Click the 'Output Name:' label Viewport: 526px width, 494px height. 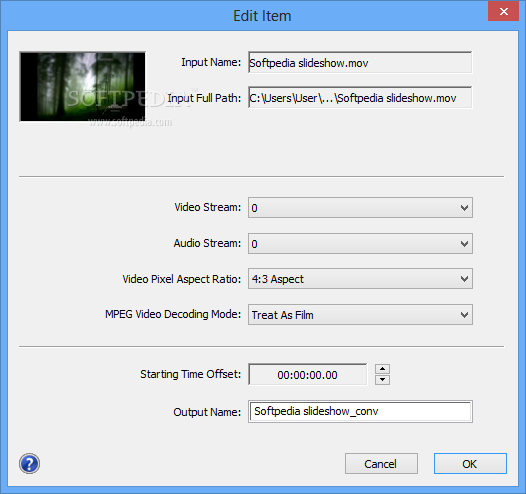point(207,412)
